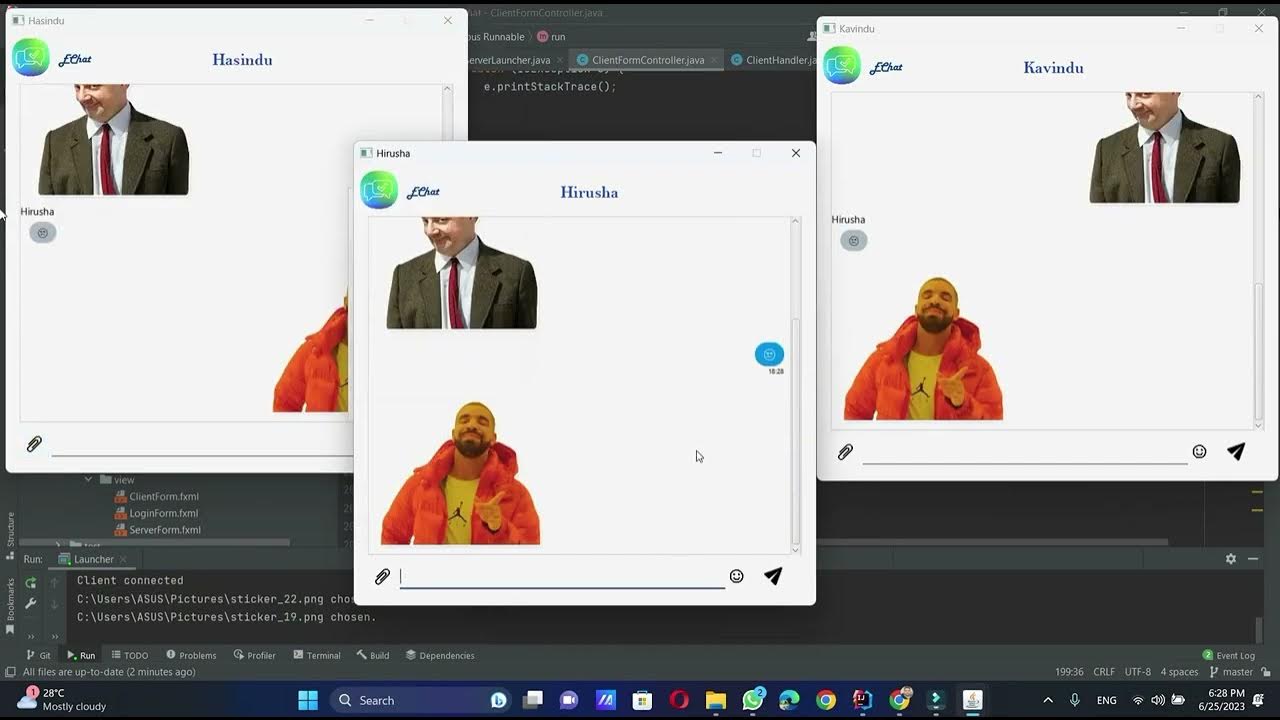Click the attachment paperclip in the Hirusha window
Viewport: 1280px width, 720px height.
coord(382,577)
